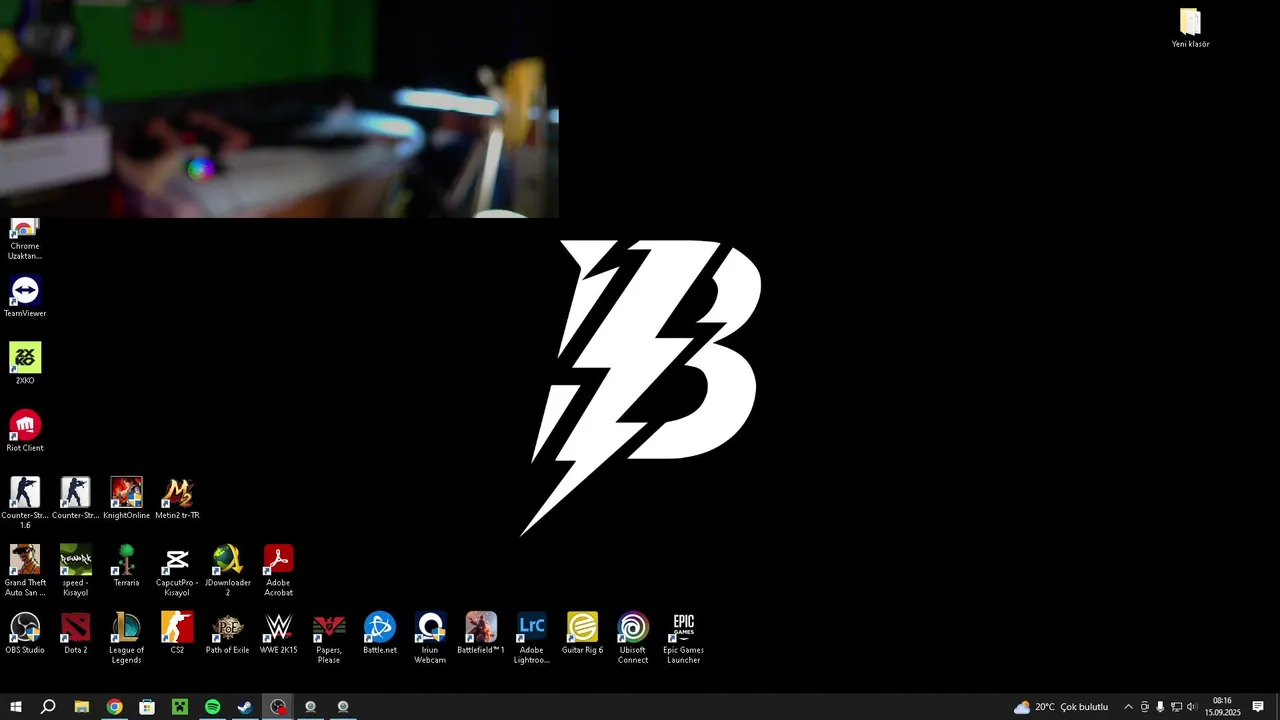Select Grand Theft Auto San Andreas icon
1280x720 pixels.
pyautogui.click(x=25, y=570)
